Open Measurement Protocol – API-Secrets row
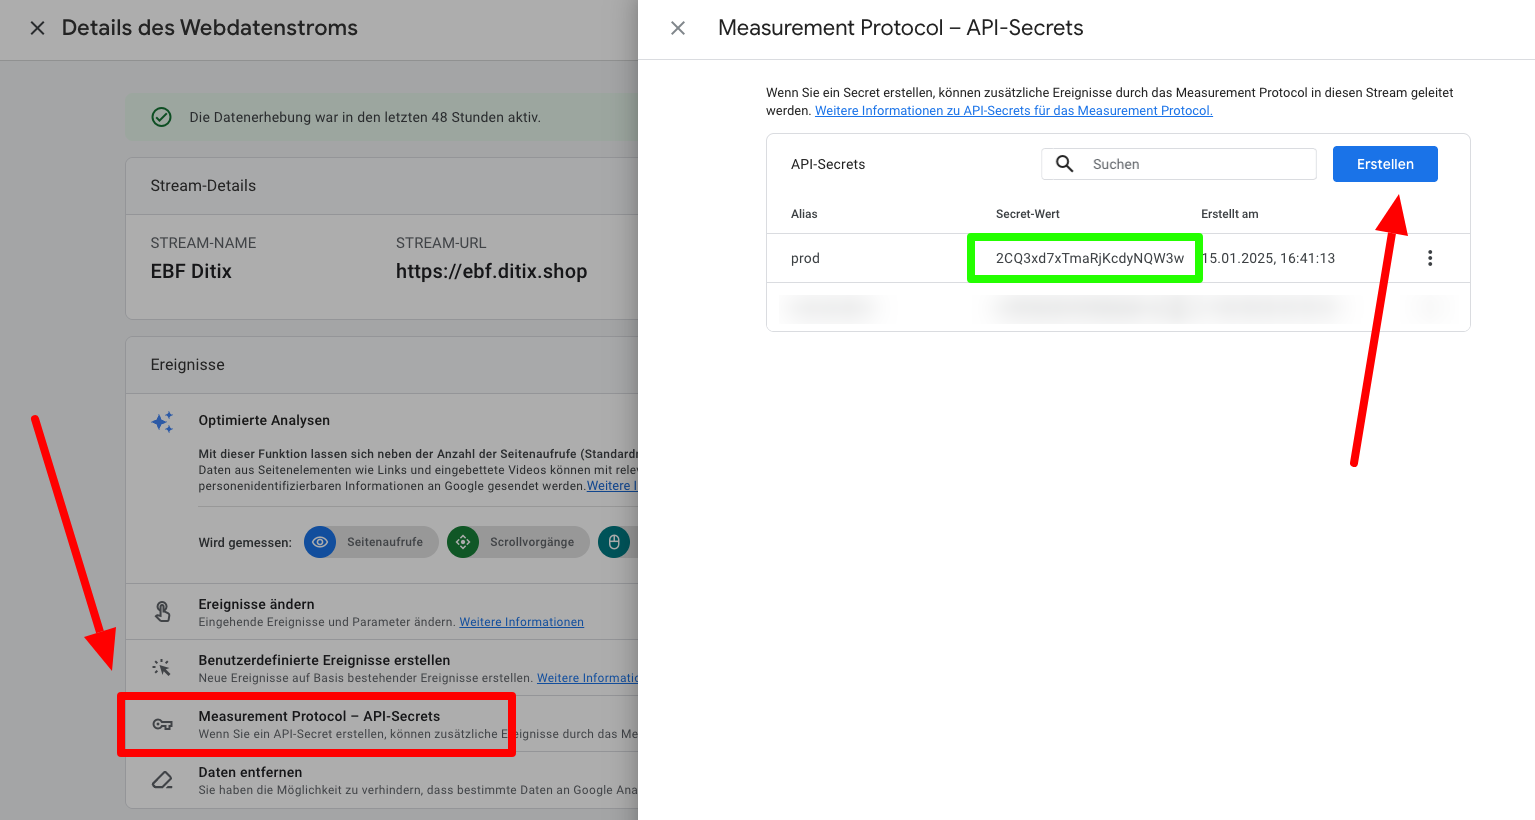This screenshot has width=1535, height=820. click(382, 724)
